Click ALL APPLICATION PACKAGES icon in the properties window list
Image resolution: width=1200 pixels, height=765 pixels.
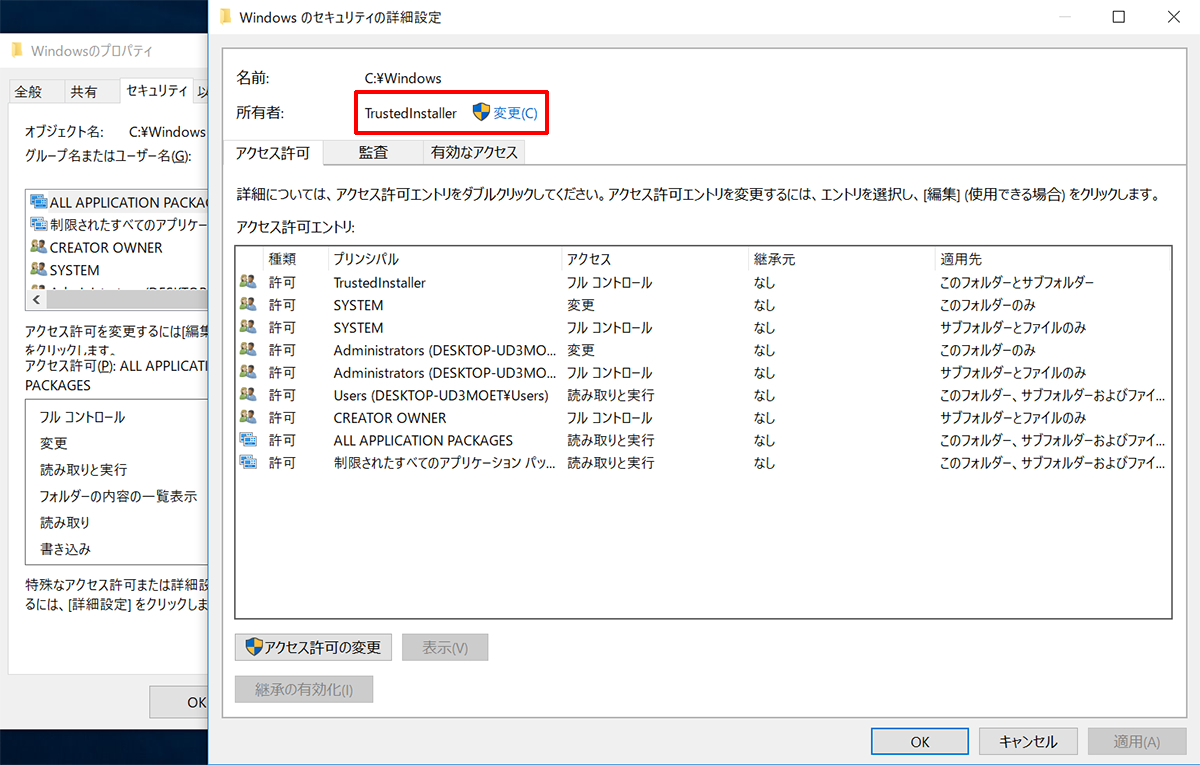[39, 202]
